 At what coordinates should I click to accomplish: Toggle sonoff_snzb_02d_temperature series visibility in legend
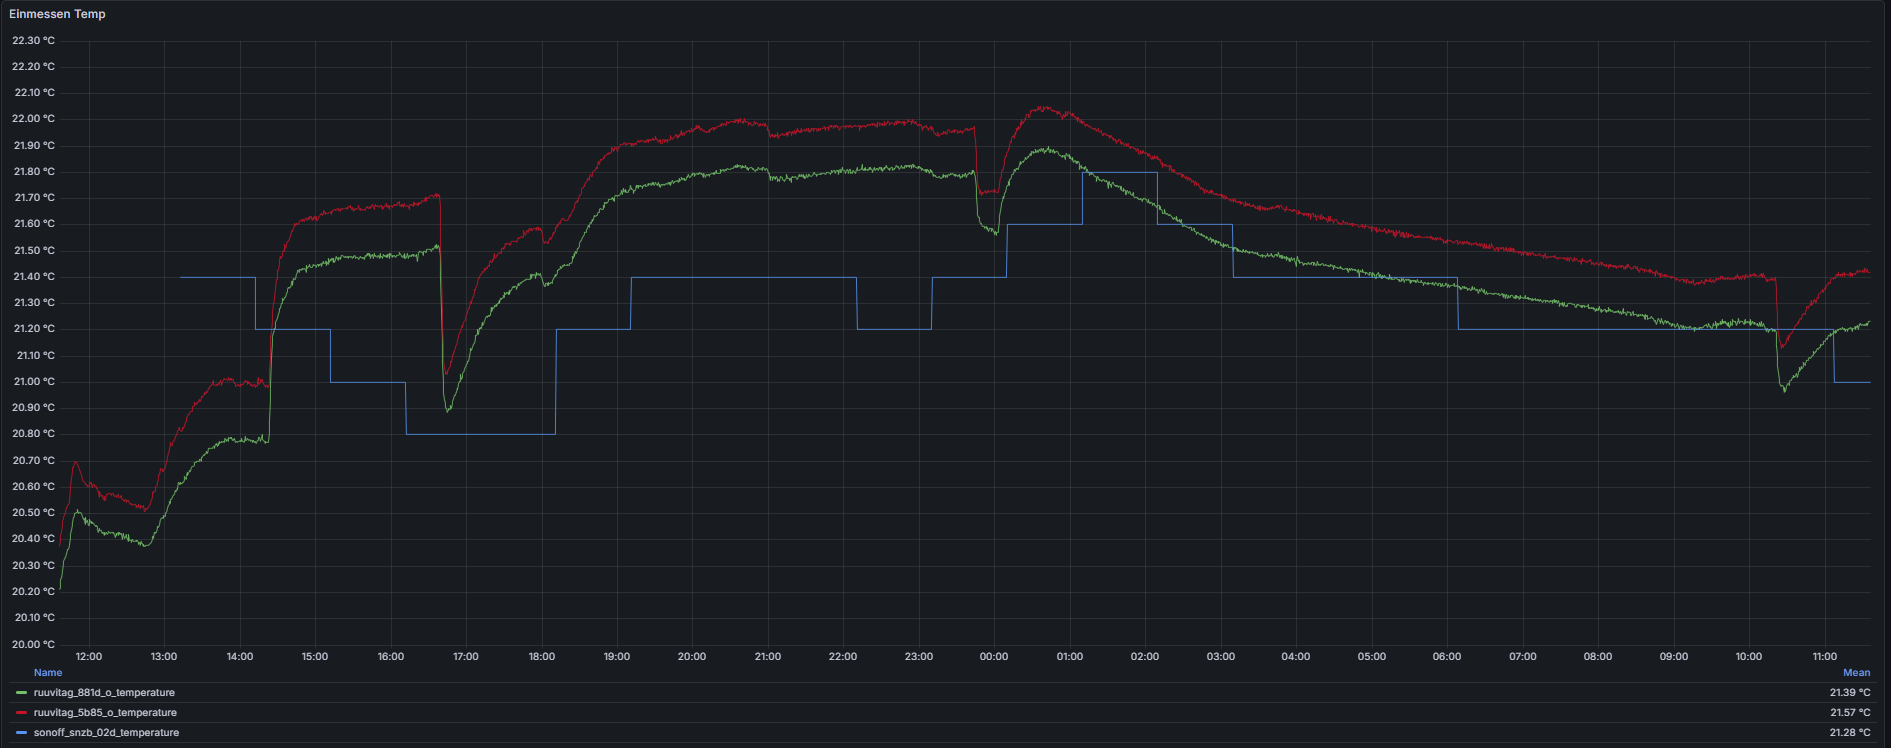point(106,733)
